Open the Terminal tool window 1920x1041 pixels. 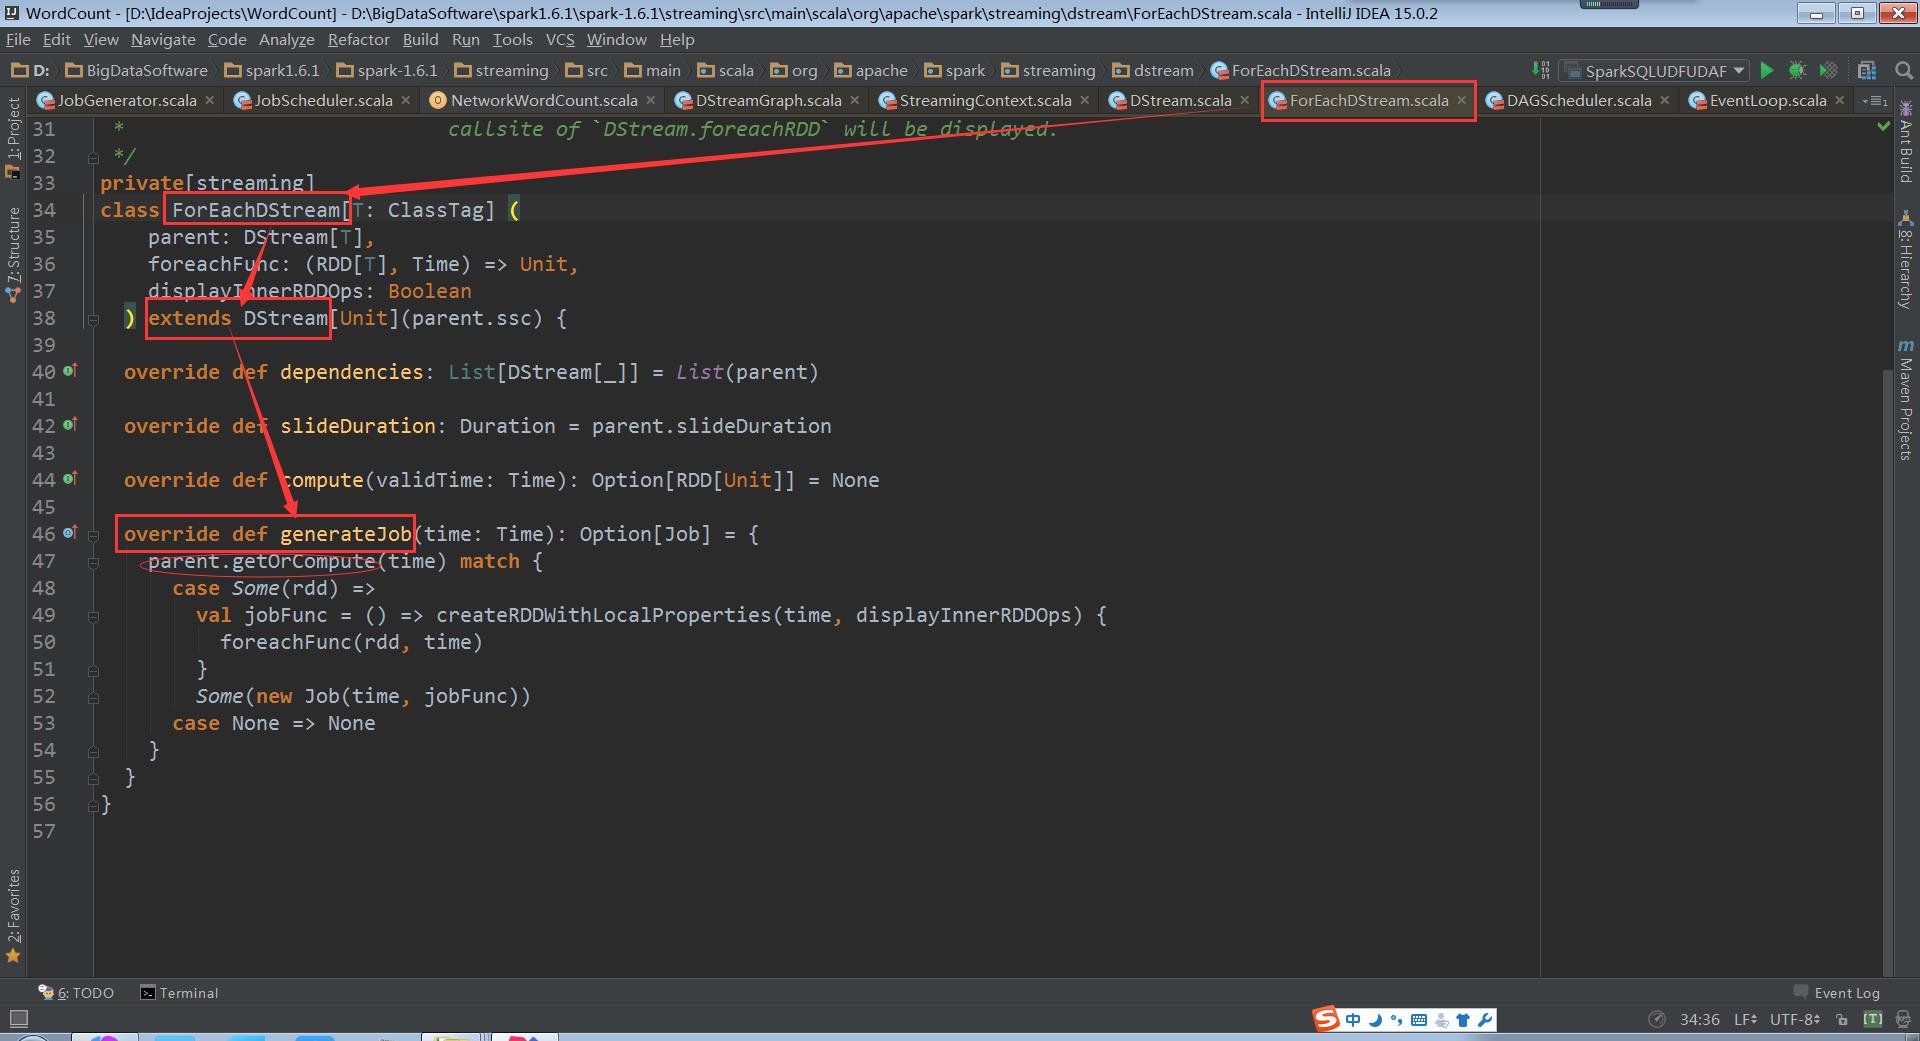(179, 993)
